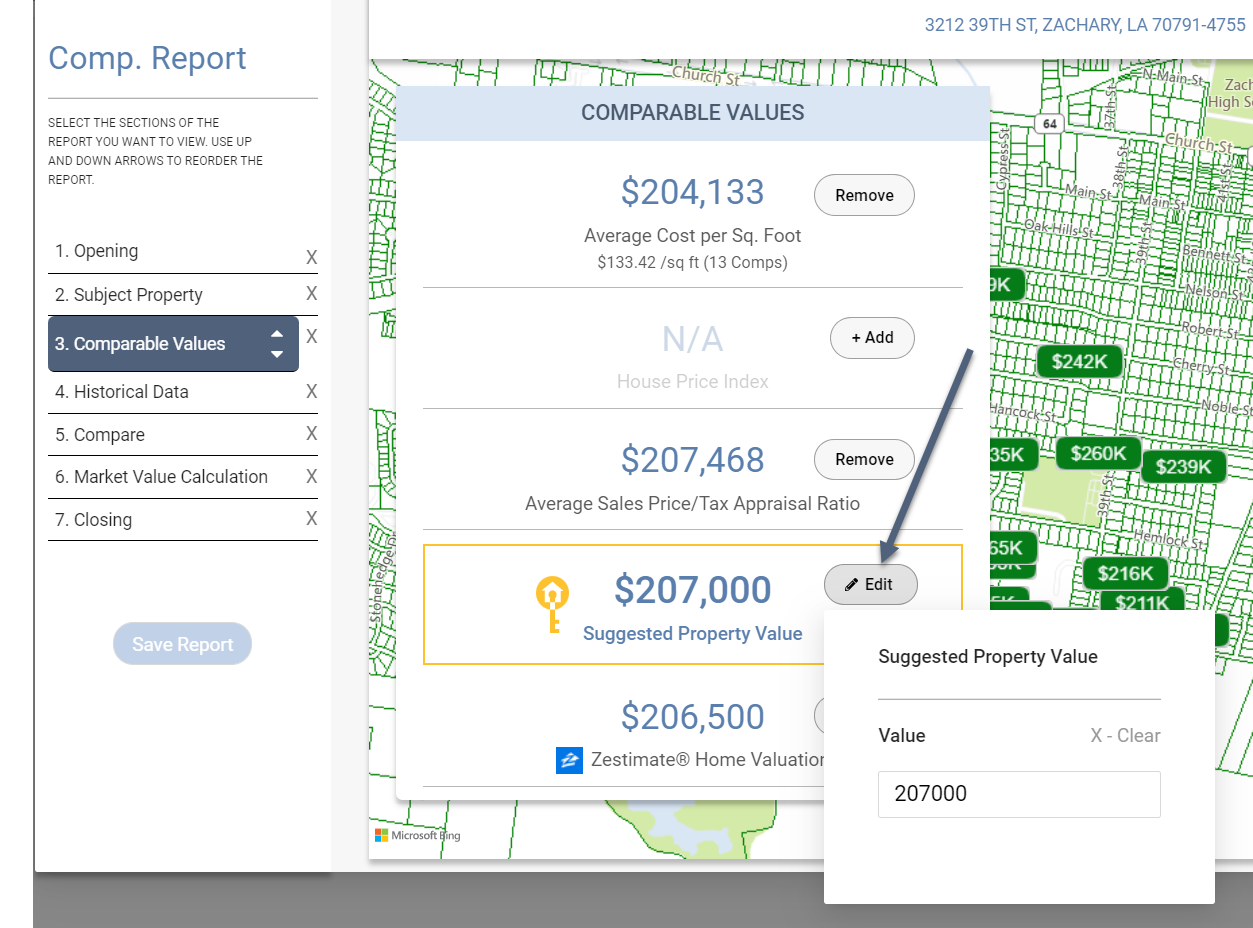Viewport: 1253px width, 928px height.
Task: Click X - Clear to reset value
Action: [x=1125, y=736]
